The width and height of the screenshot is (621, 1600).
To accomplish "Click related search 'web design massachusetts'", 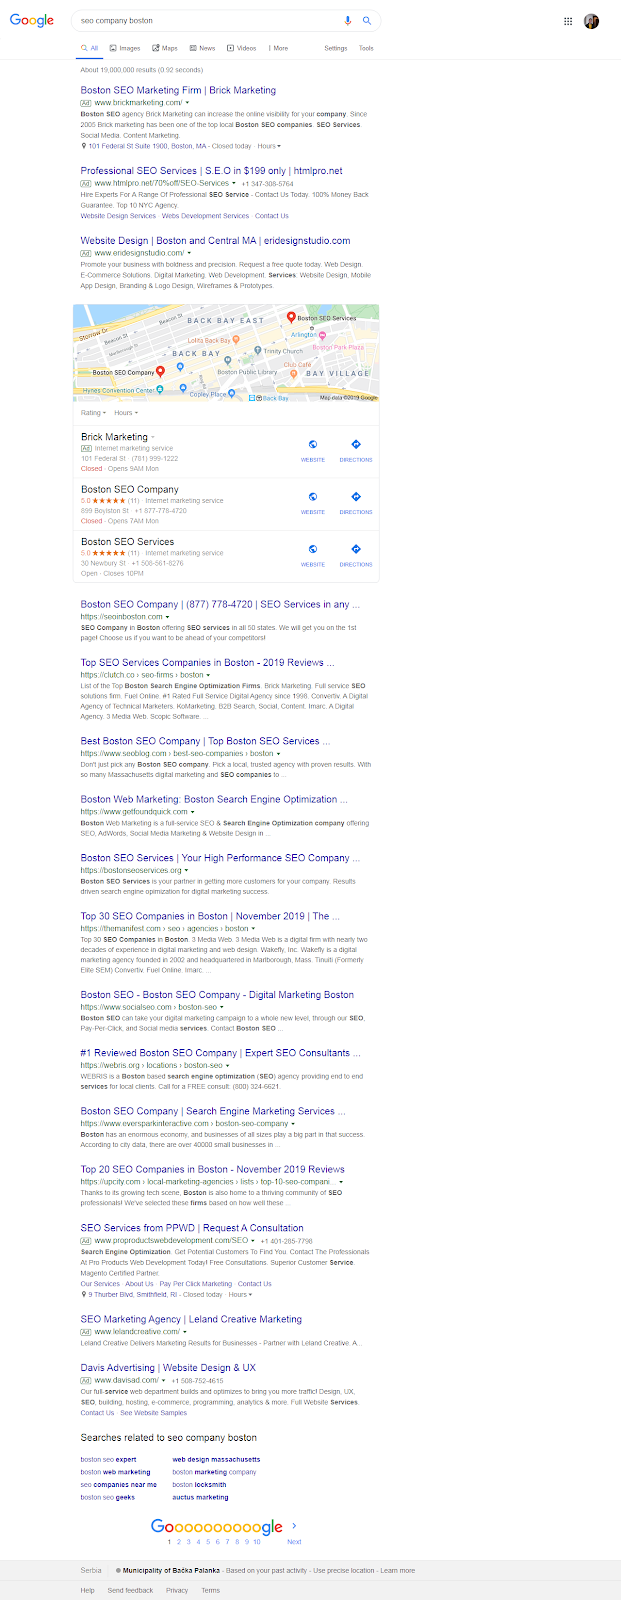I will pos(216,1460).
